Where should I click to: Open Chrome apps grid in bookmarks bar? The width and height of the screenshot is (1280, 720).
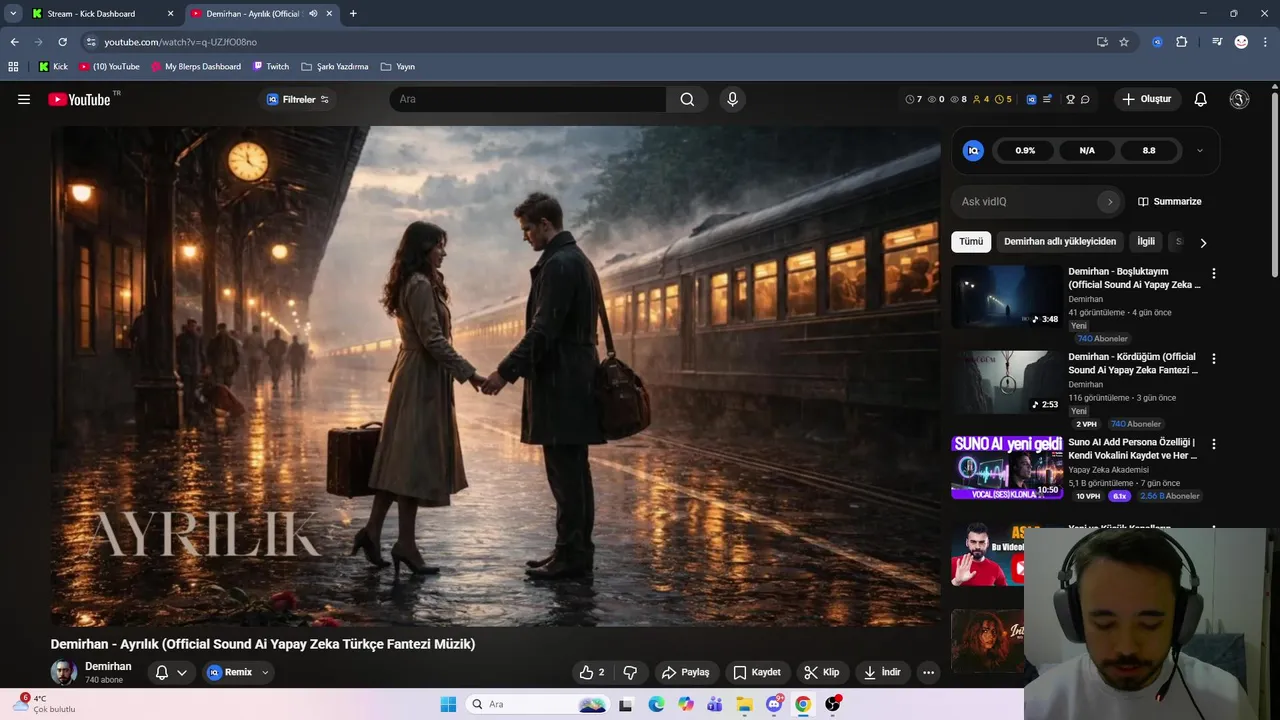click(13, 66)
